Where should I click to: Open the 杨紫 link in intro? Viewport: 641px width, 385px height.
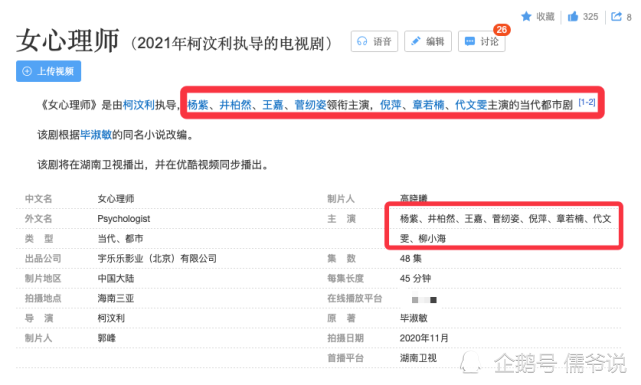coord(198,105)
